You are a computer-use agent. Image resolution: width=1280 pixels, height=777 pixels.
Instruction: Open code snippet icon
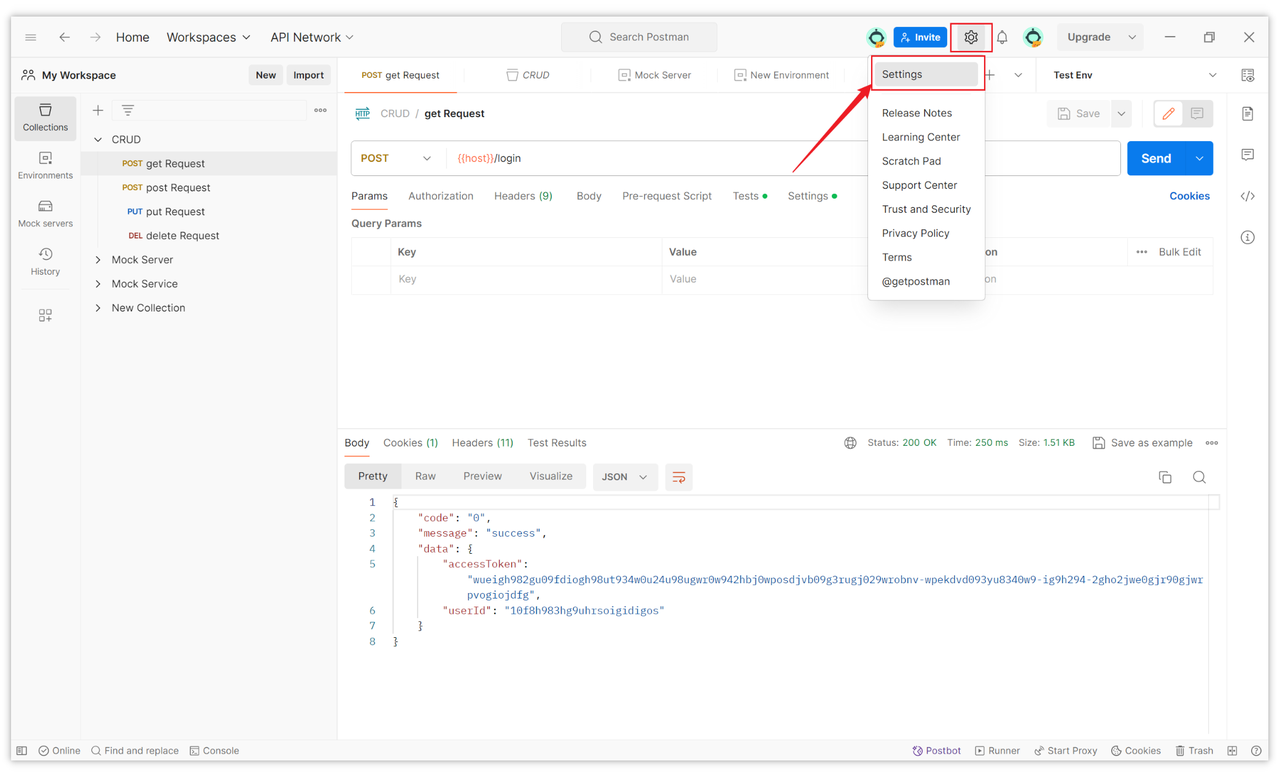(1248, 196)
